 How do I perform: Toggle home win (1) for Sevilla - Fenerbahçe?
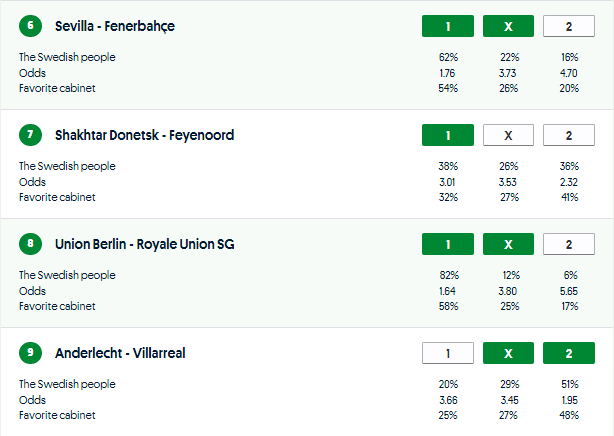coord(448,26)
